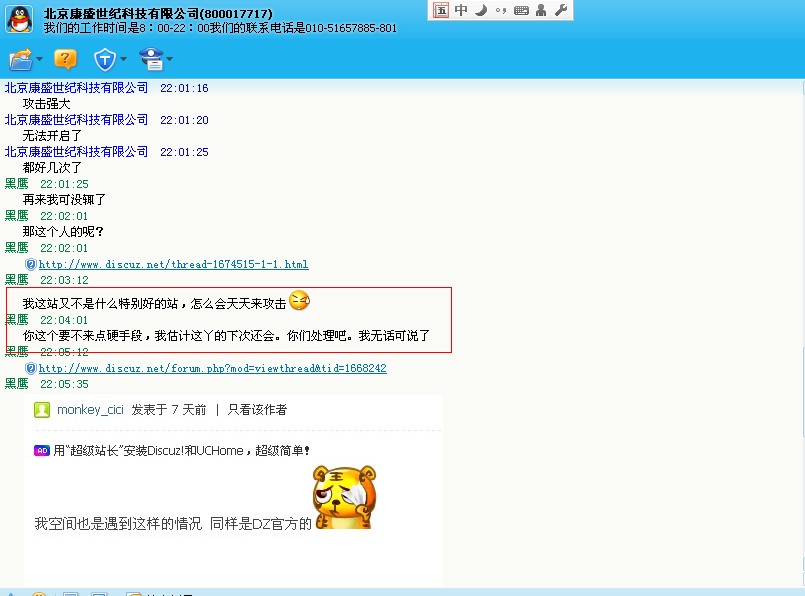Toggle the punctuation mode icon in IME bar
This screenshot has width=805, height=596.
[x=501, y=10]
